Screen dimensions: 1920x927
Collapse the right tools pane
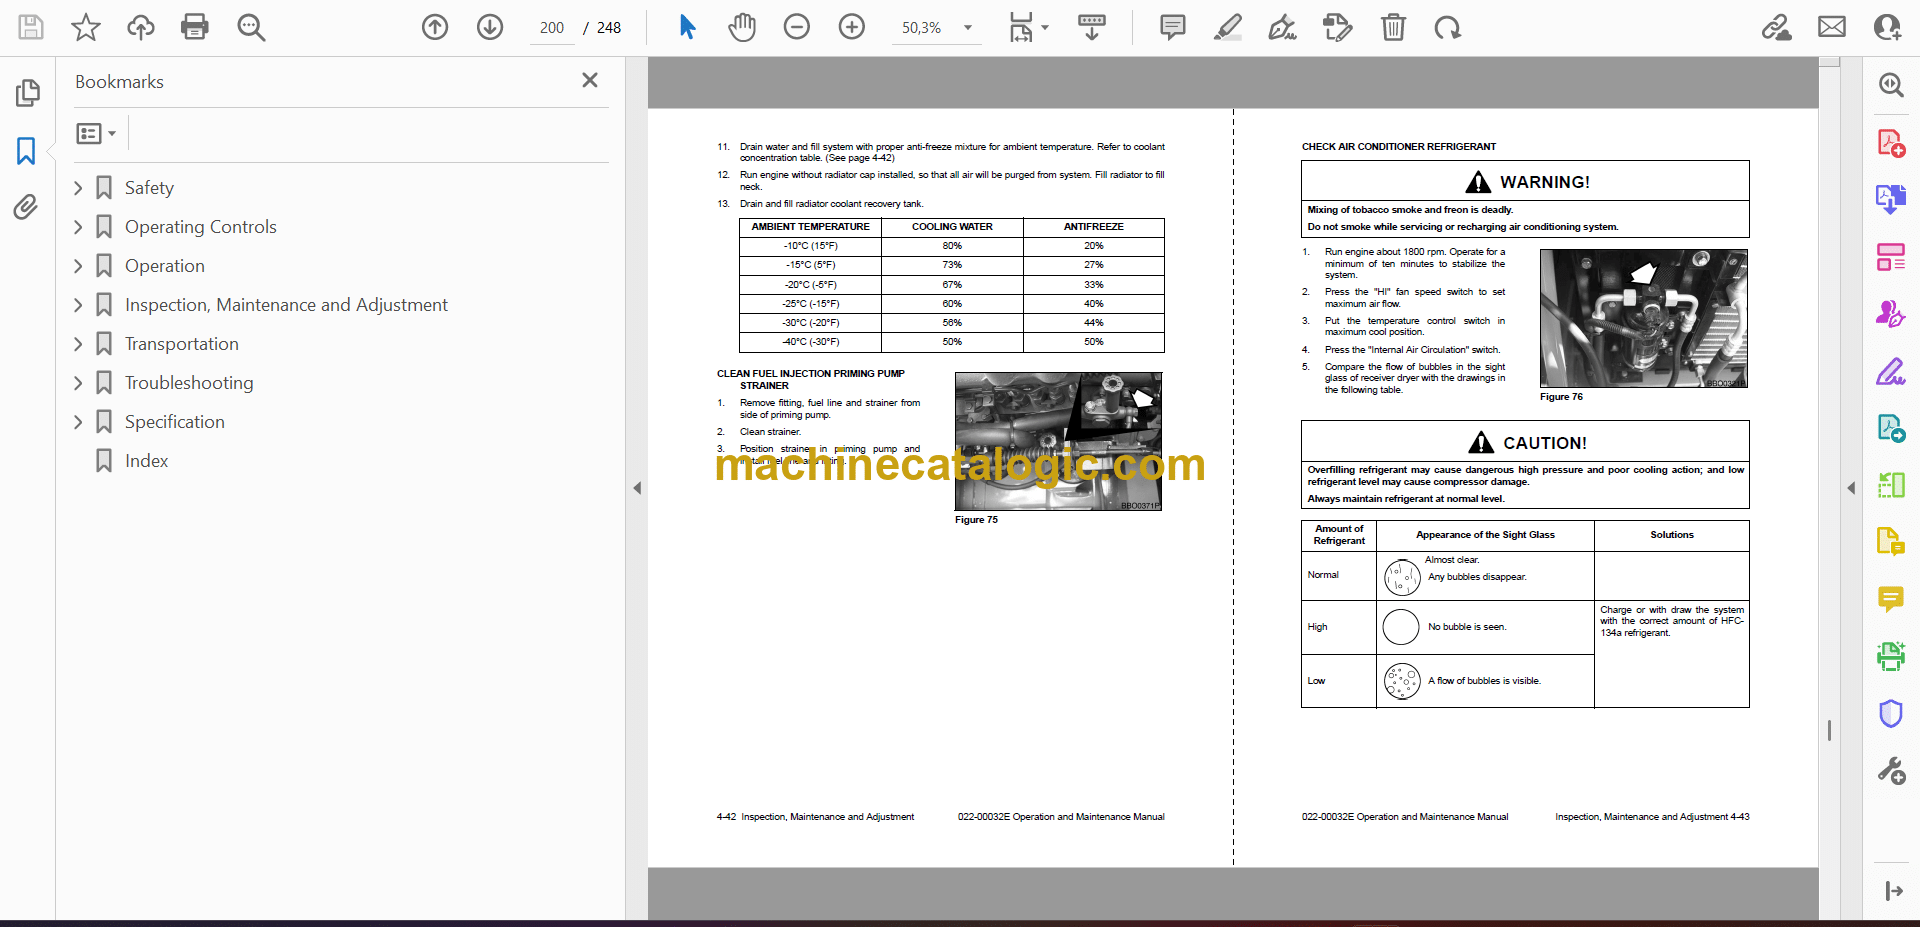[x=1851, y=488]
